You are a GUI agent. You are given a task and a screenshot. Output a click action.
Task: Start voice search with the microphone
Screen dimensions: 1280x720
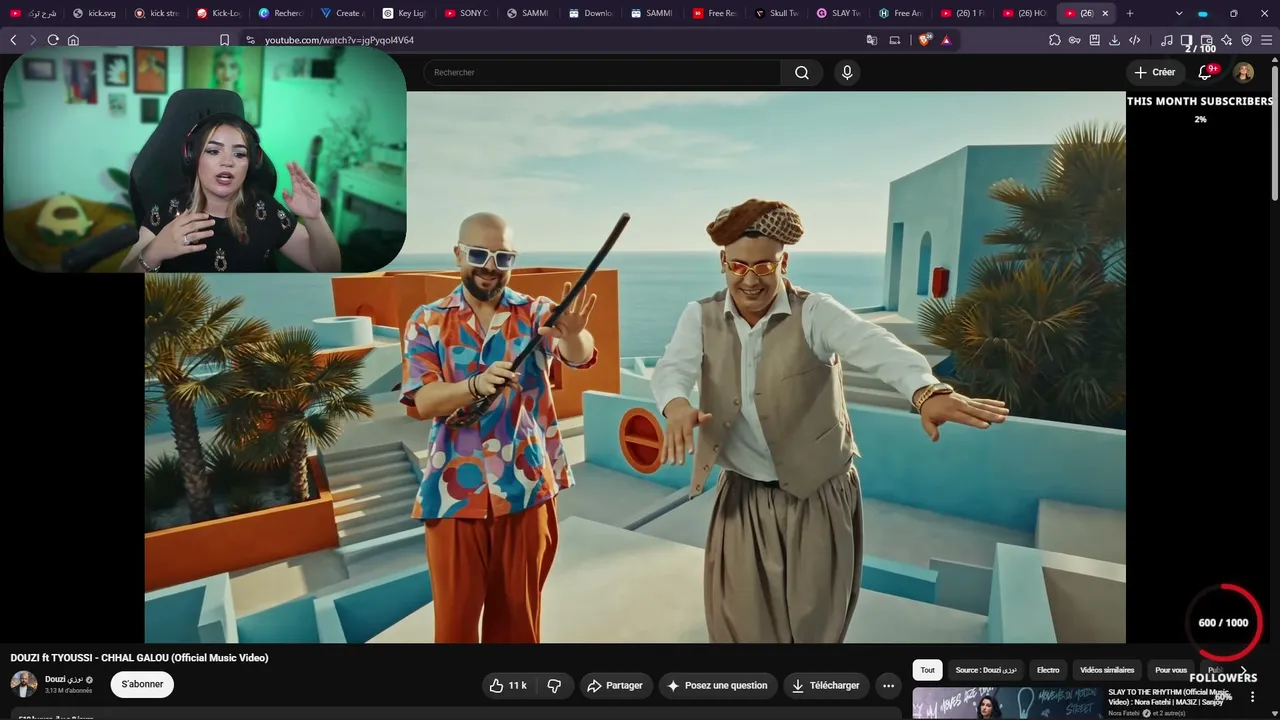coord(847,72)
